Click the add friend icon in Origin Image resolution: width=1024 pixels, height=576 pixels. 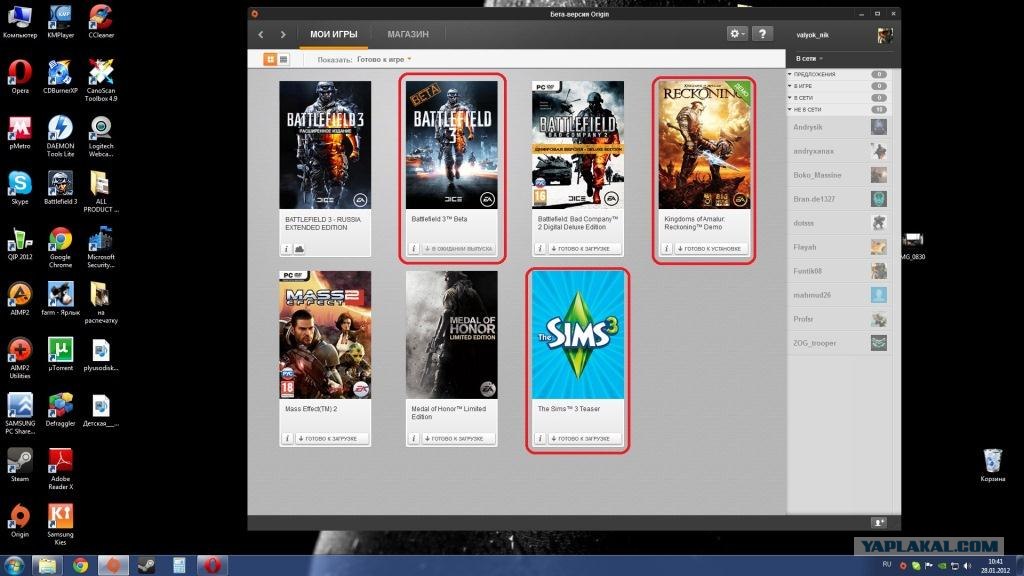pos(879,522)
